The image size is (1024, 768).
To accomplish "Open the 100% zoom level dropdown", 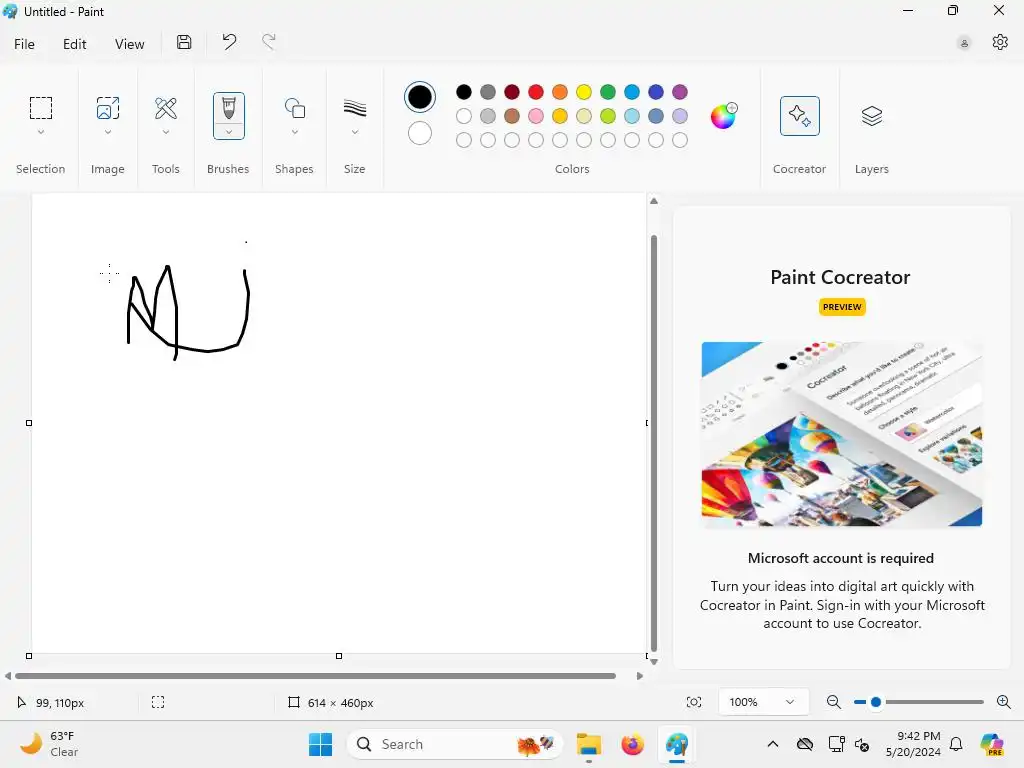I will pos(763,702).
